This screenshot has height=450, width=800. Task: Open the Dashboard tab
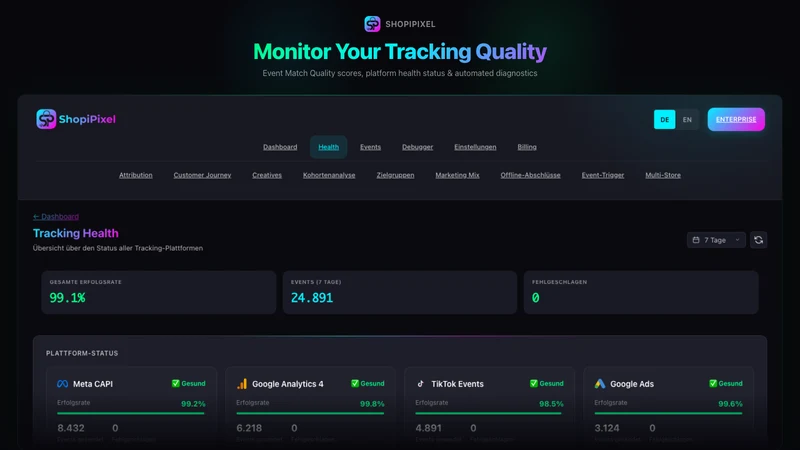(280, 147)
